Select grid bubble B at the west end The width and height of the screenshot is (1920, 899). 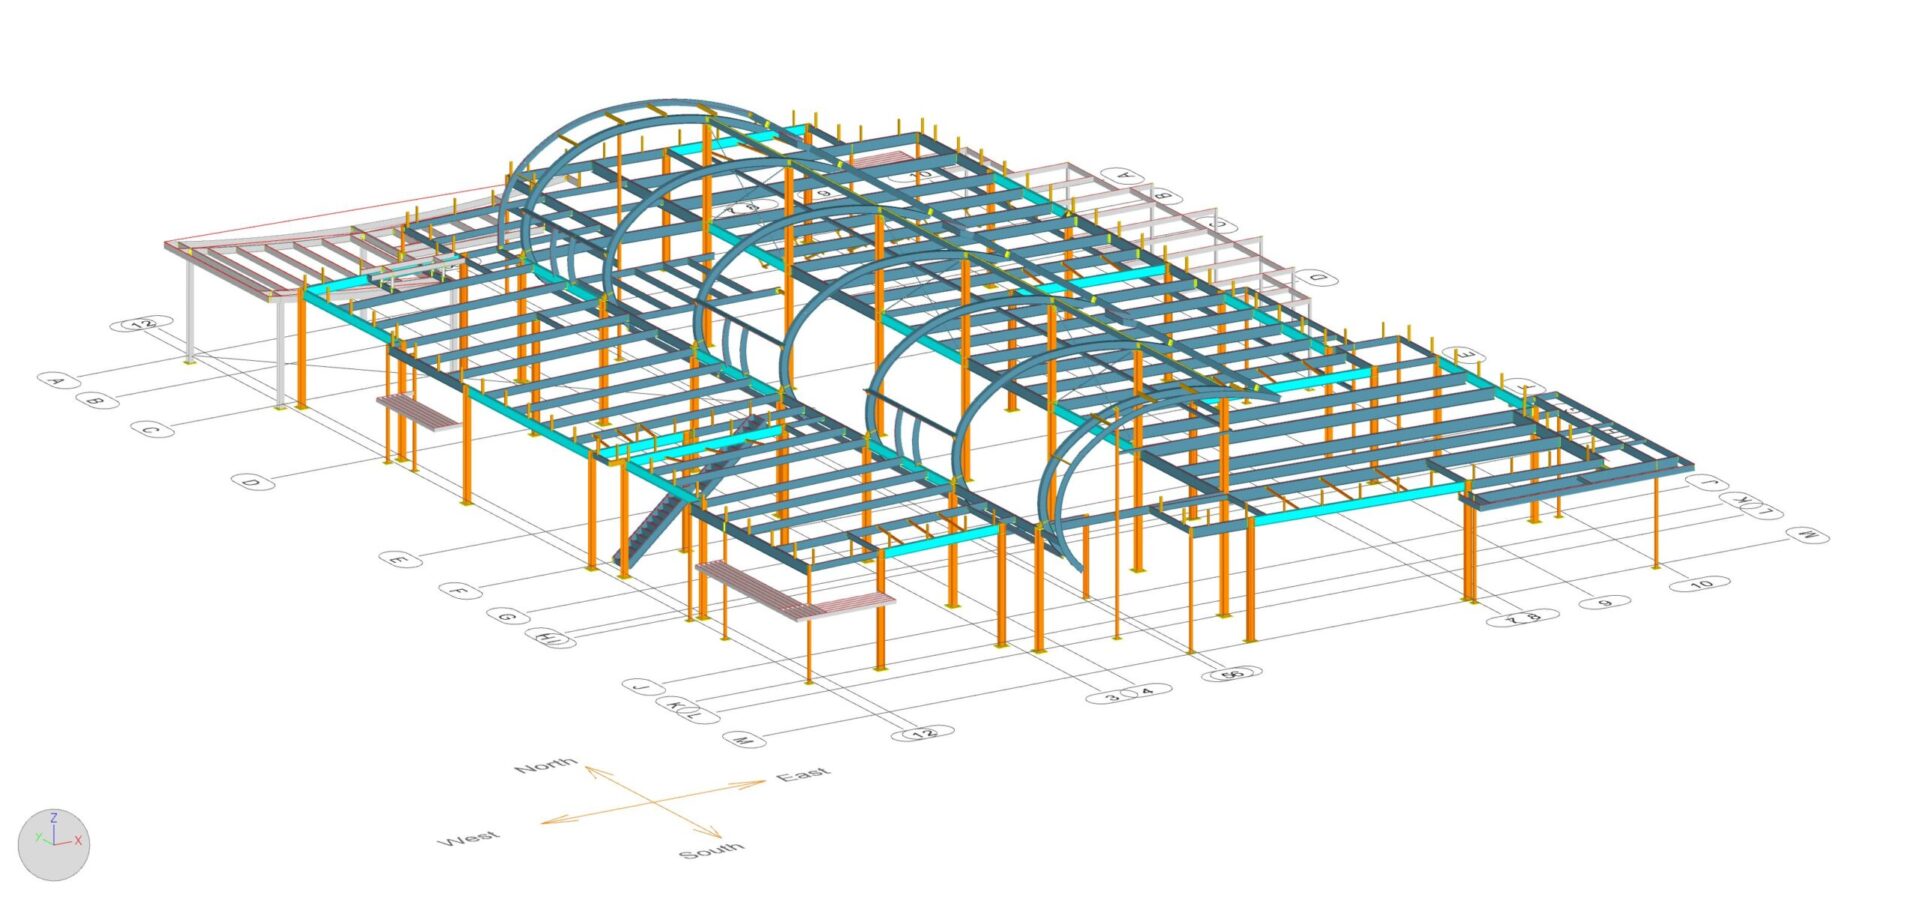96,401
